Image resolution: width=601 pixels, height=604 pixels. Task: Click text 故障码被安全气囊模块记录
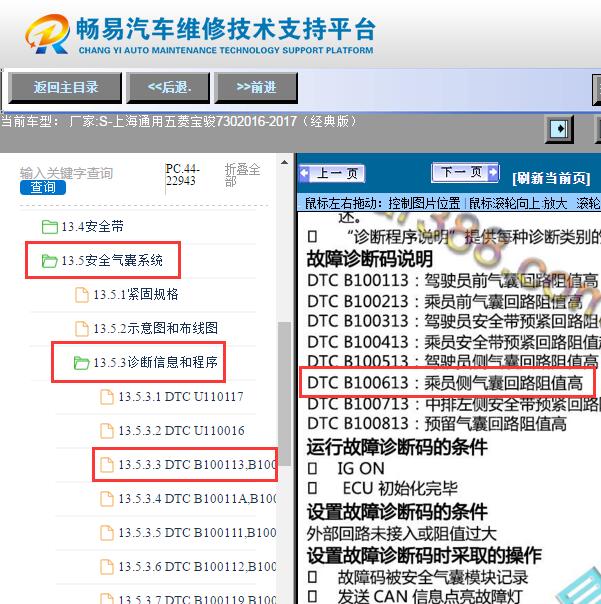click(x=433, y=577)
